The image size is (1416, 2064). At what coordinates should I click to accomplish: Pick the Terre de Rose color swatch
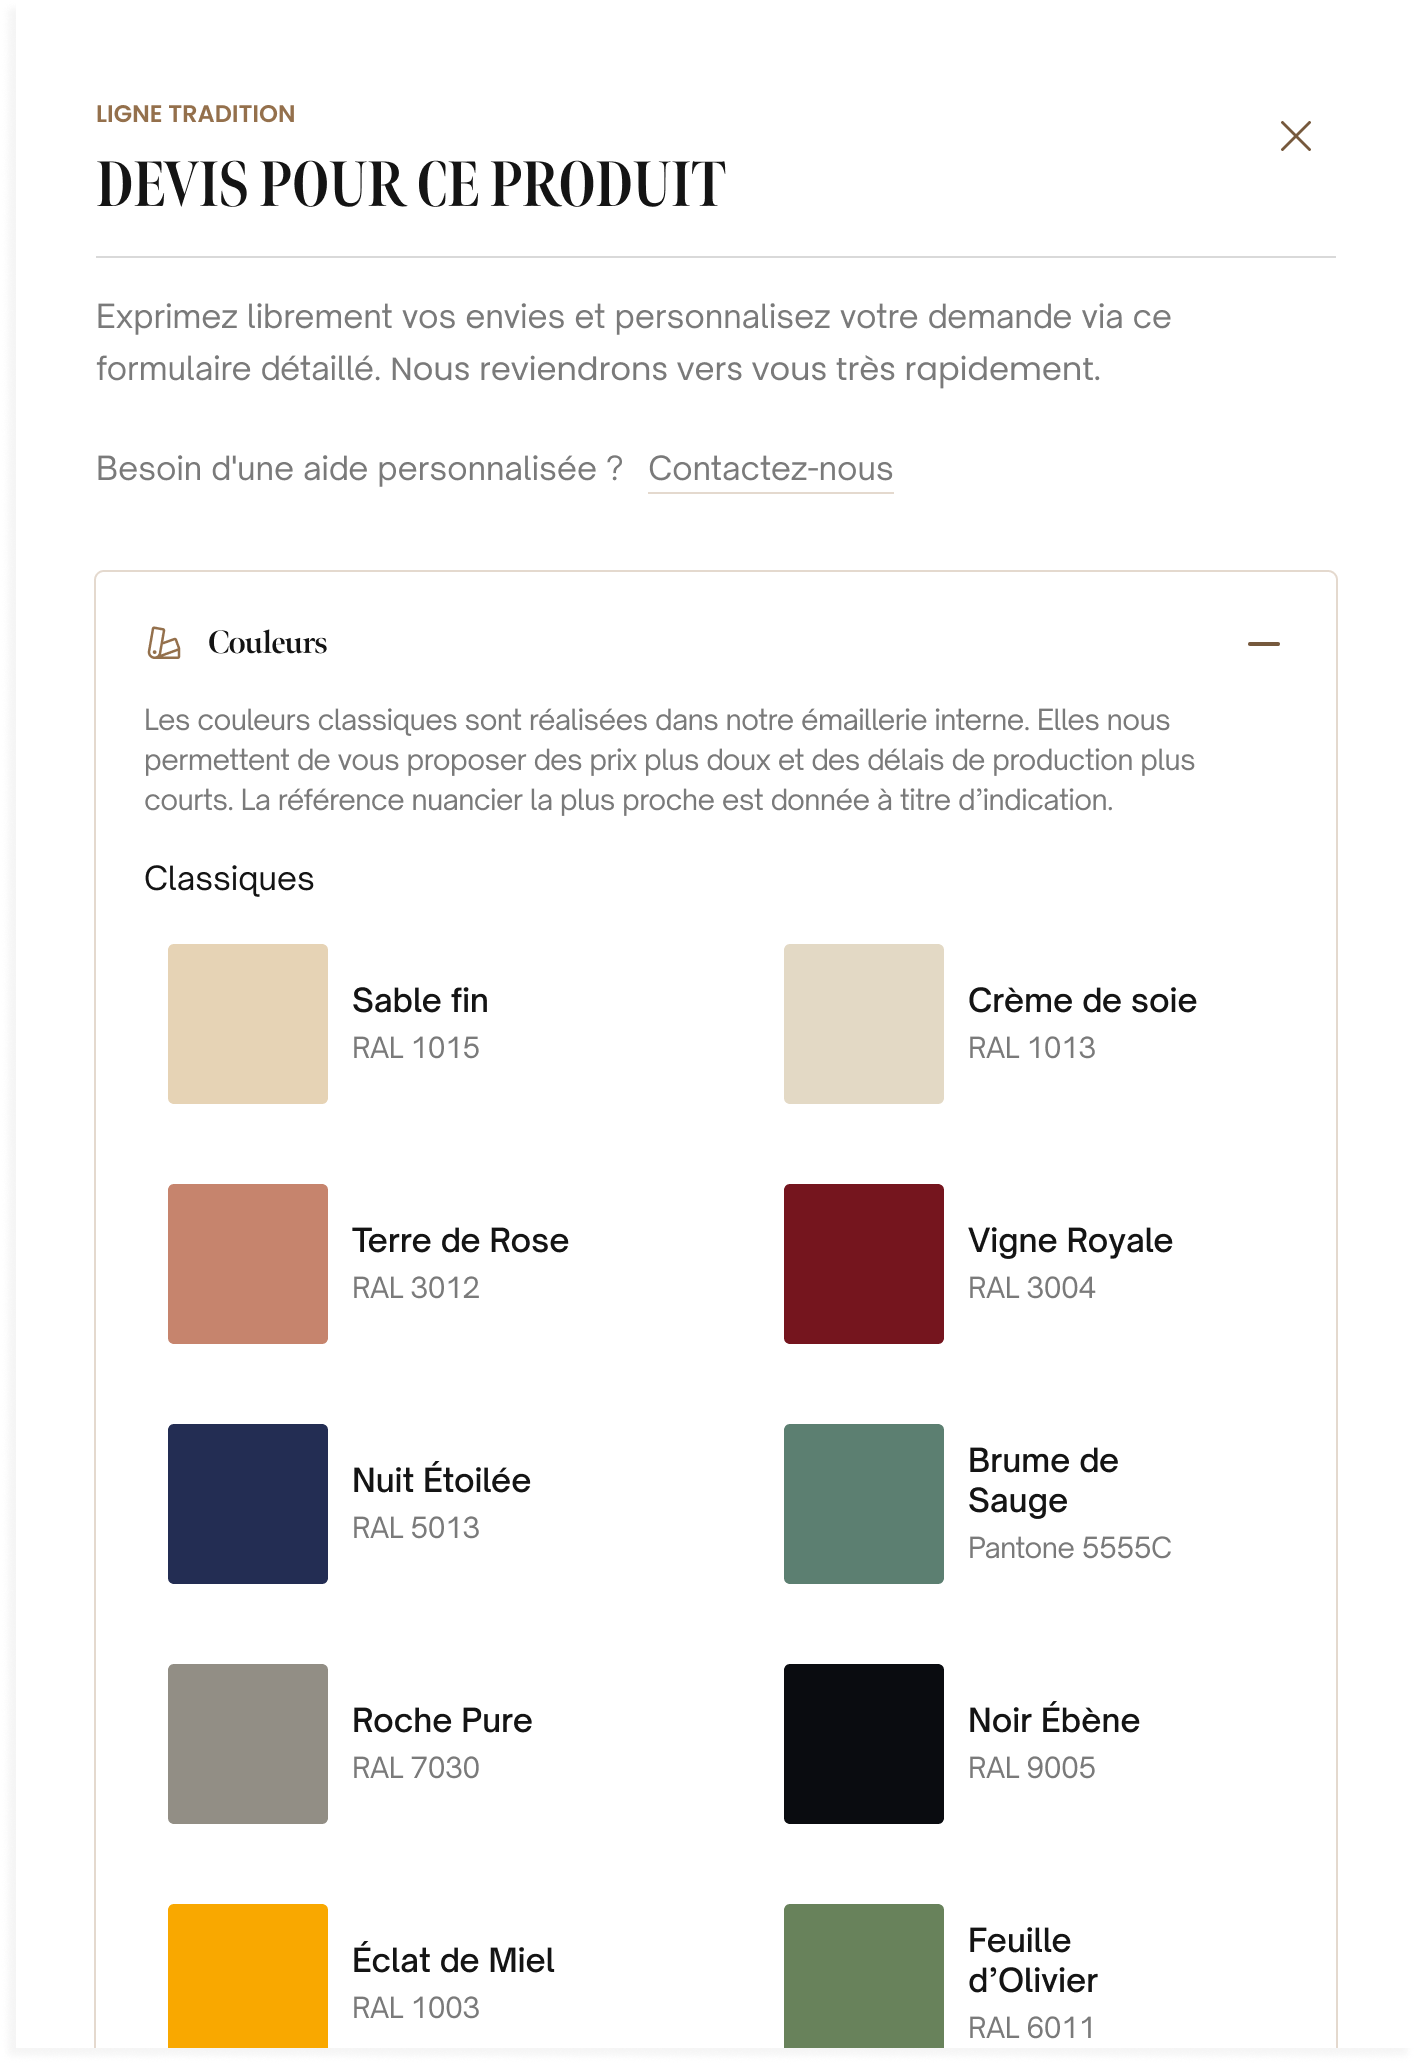tap(248, 1264)
